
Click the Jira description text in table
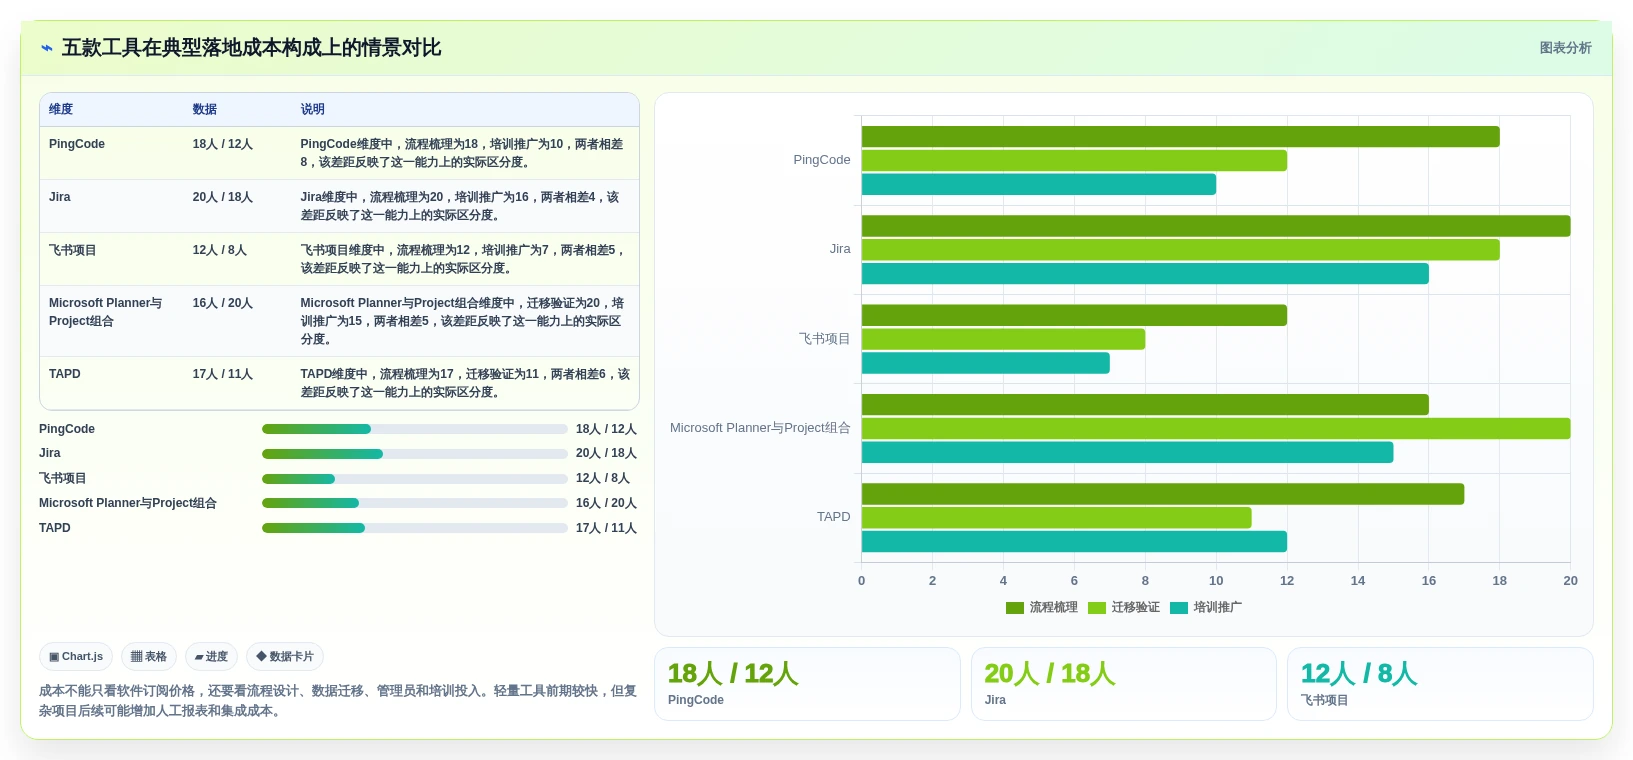pyautogui.click(x=460, y=206)
